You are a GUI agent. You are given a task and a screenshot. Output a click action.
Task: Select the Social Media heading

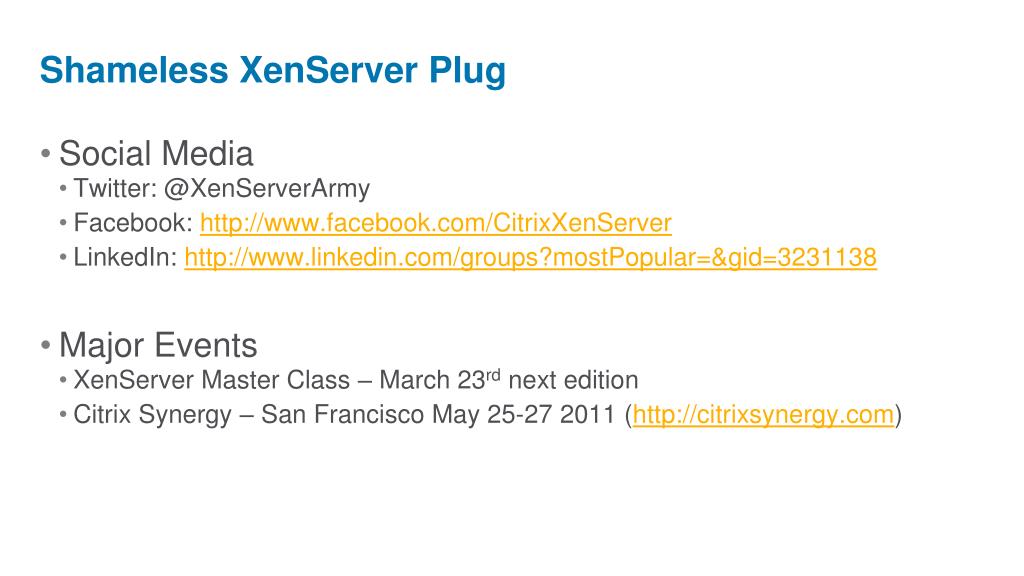point(156,154)
